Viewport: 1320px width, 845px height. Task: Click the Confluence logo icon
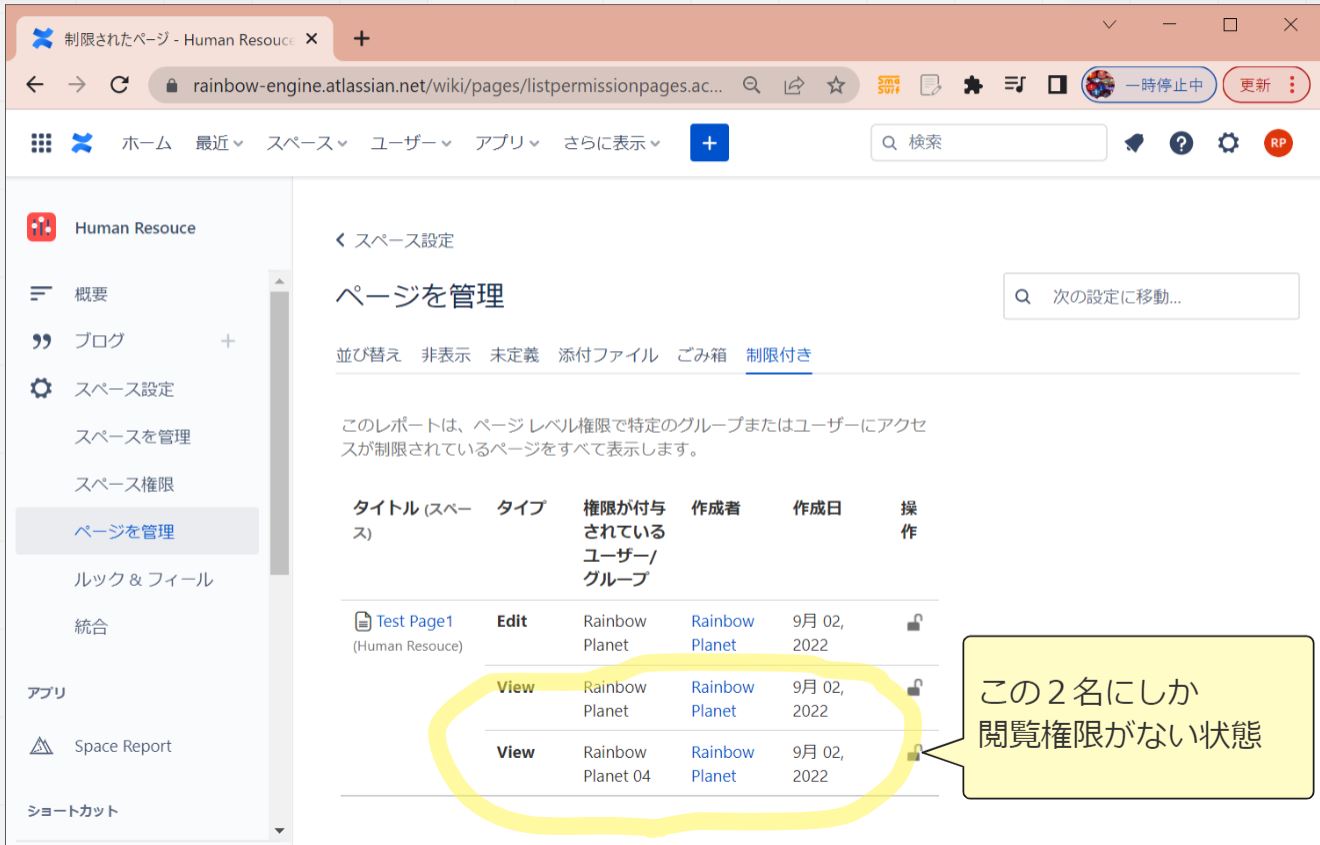coord(82,143)
